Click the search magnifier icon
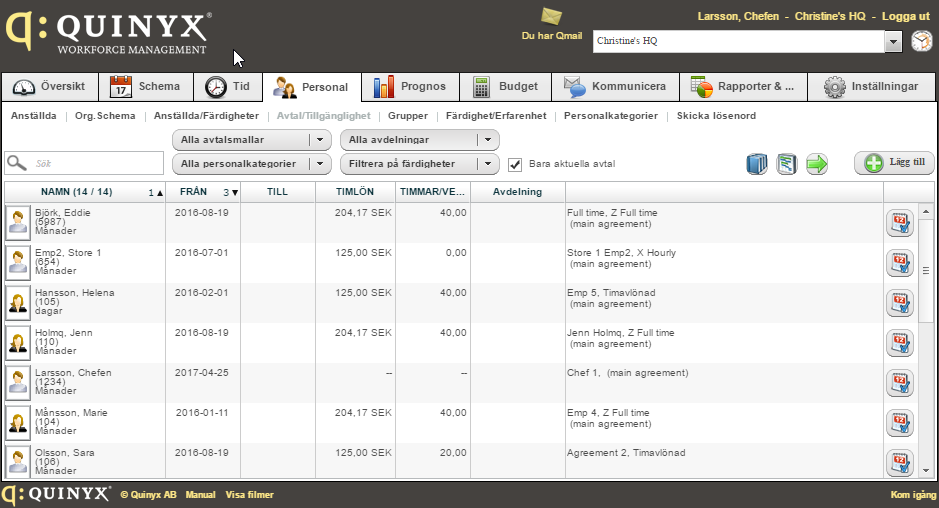The width and height of the screenshot is (939, 508). pos(17,163)
